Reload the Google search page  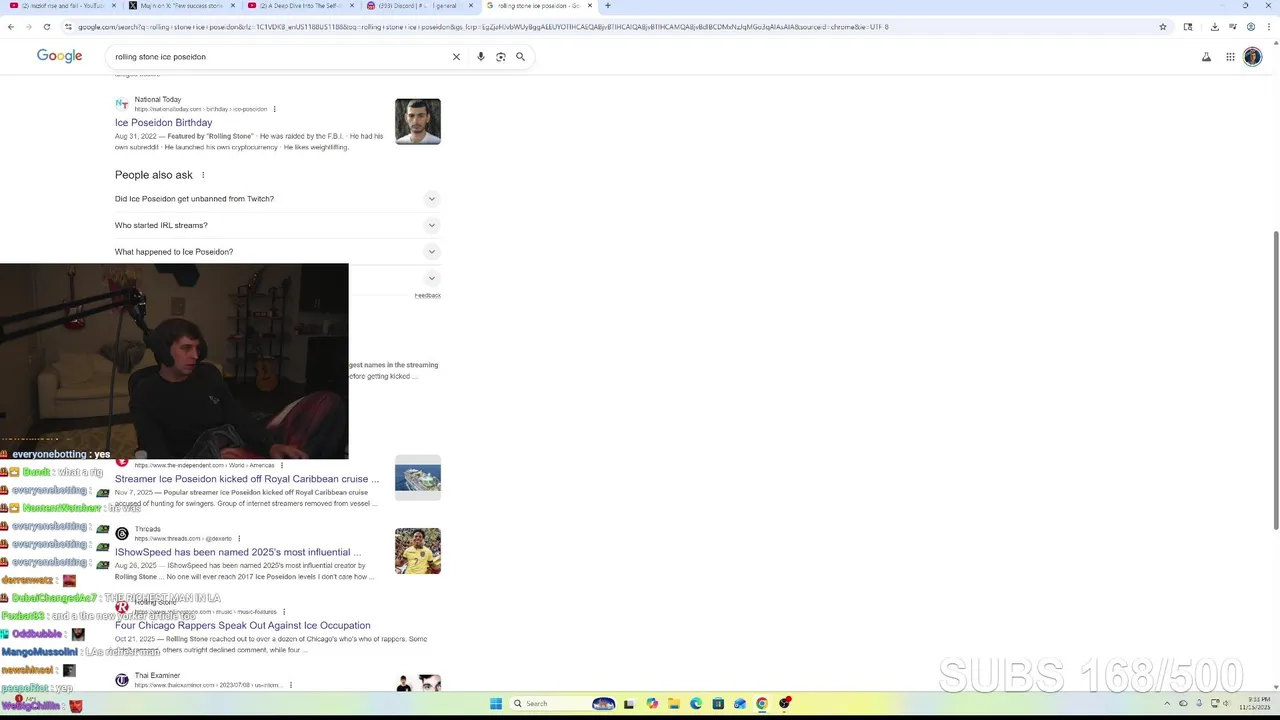[x=45, y=27]
